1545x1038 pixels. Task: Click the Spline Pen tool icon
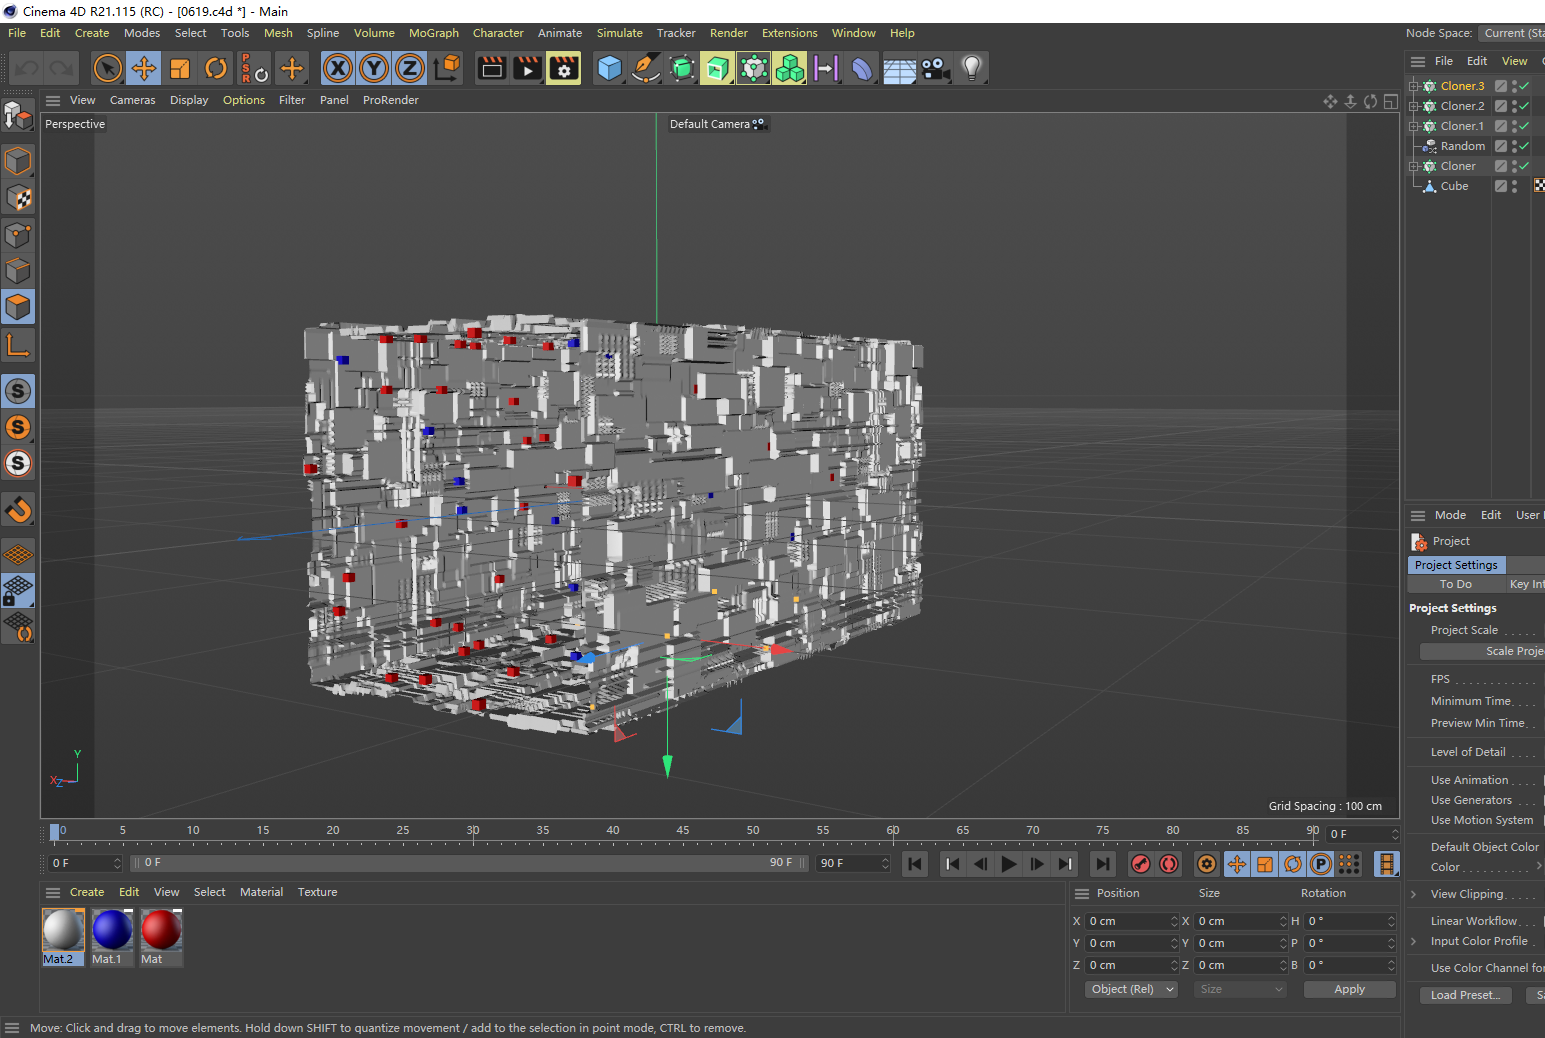[646, 68]
